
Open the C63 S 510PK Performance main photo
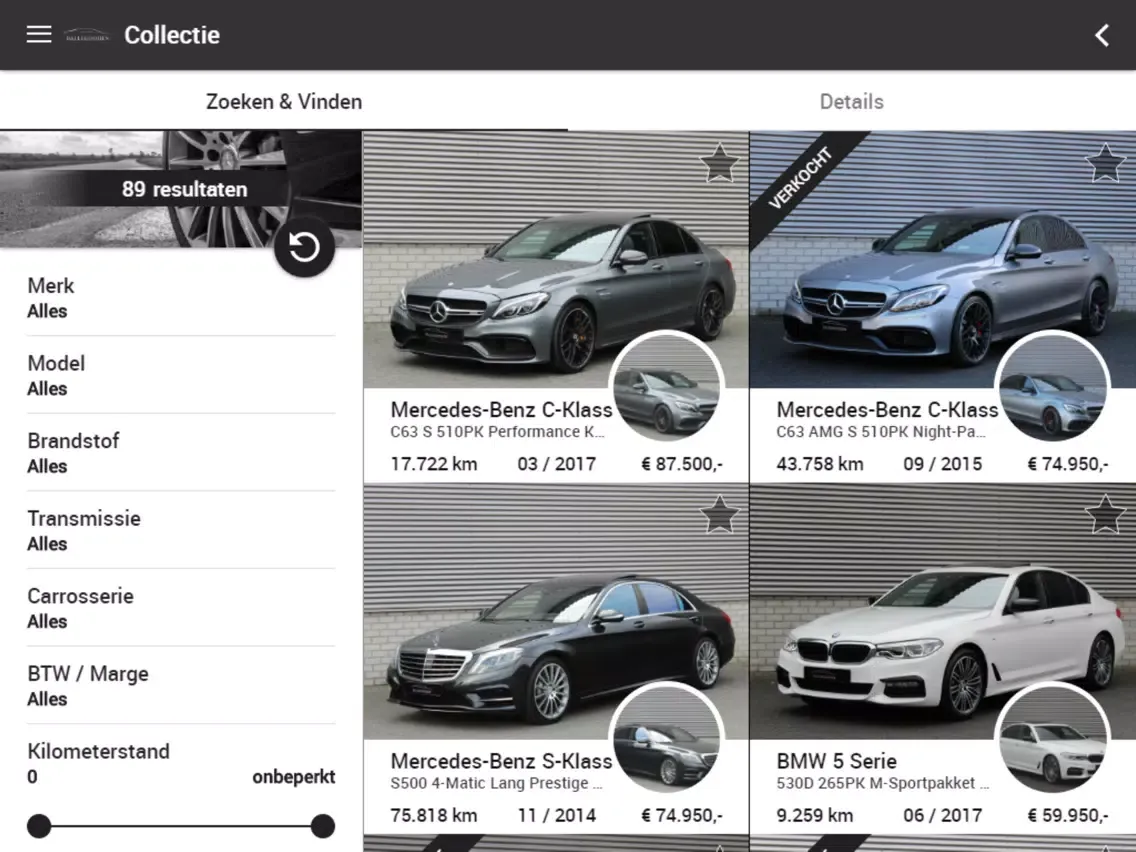click(556, 259)
